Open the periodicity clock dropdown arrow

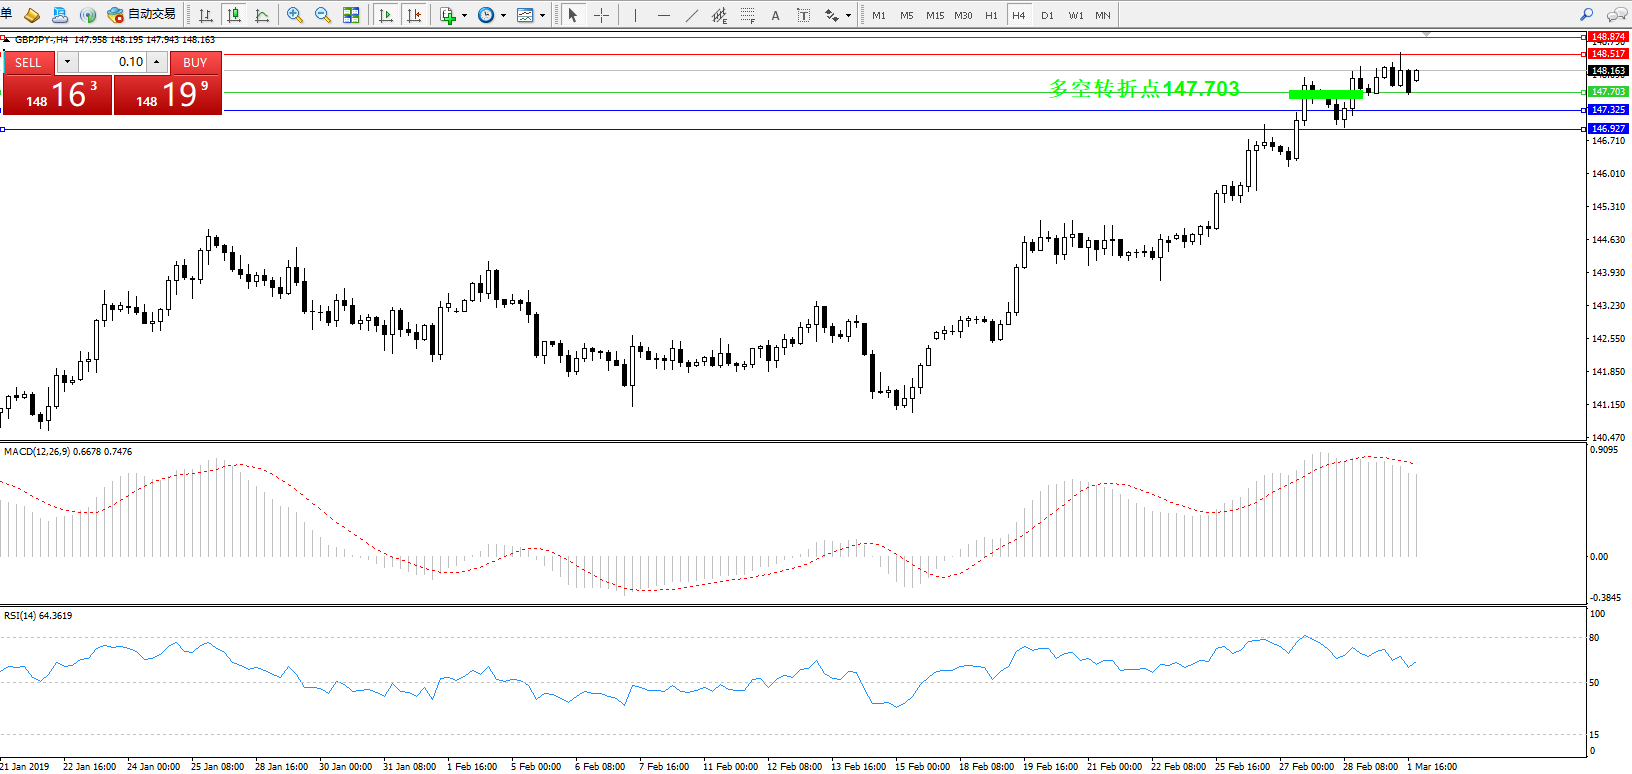[503, 15]
